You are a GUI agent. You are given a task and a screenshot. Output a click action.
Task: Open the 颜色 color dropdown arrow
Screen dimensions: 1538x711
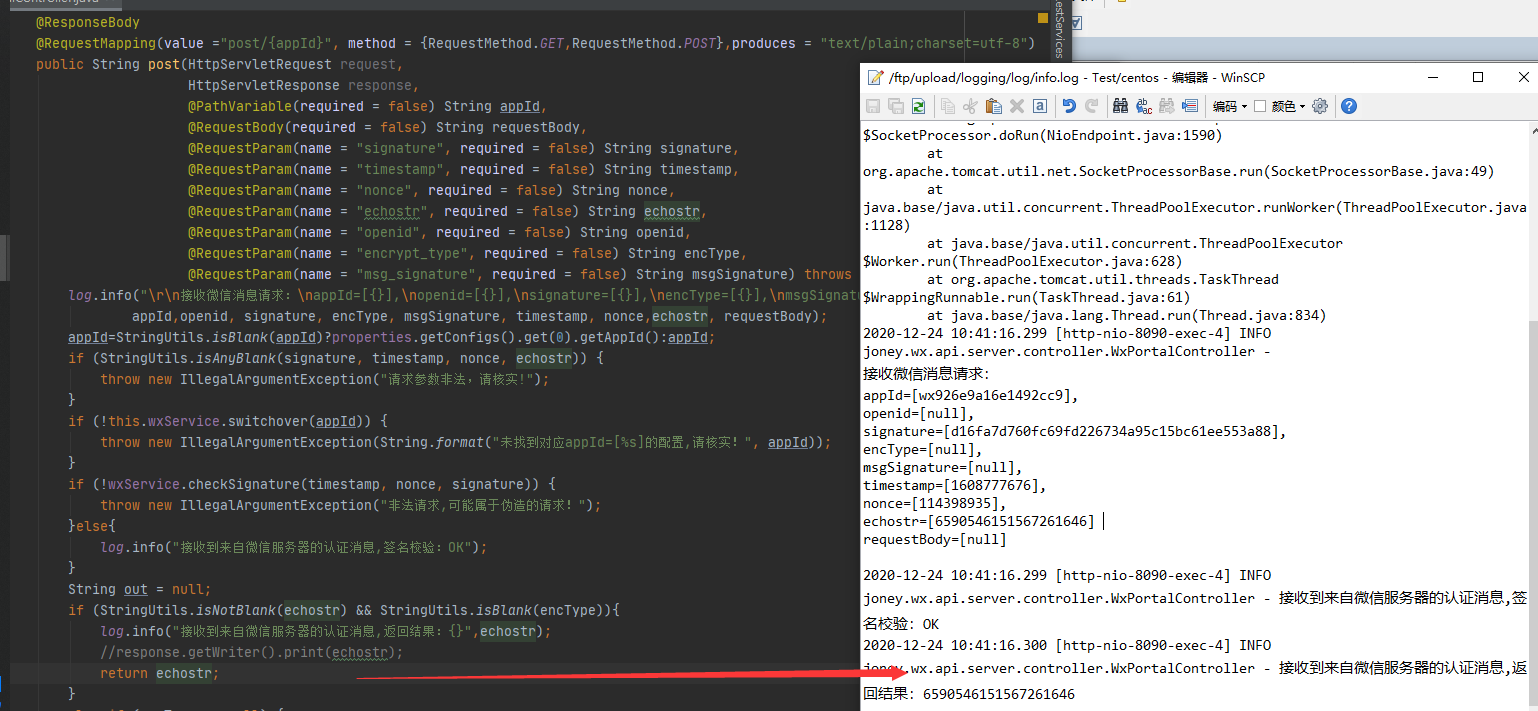tap(1302, 106)
